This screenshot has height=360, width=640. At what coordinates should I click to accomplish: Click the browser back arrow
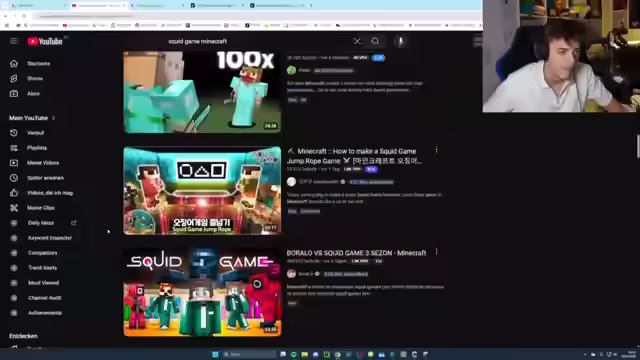6,16
